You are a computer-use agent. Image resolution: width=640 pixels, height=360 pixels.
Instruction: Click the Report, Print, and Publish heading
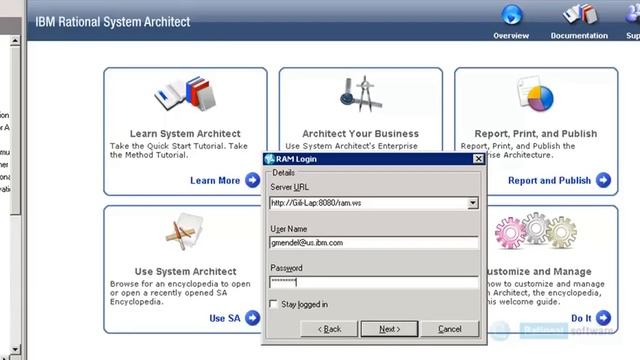pyautogui.click(x=536, y=133)
